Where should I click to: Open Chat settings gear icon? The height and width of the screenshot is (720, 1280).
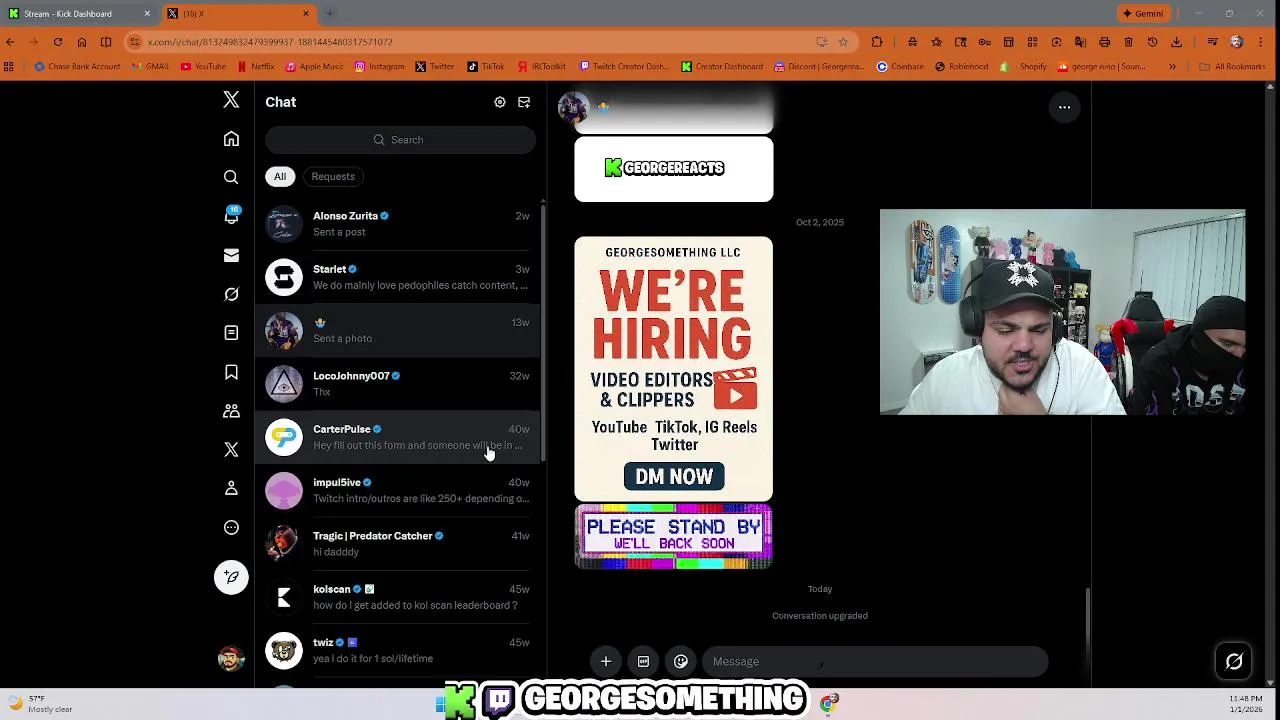tap(500, 102)
